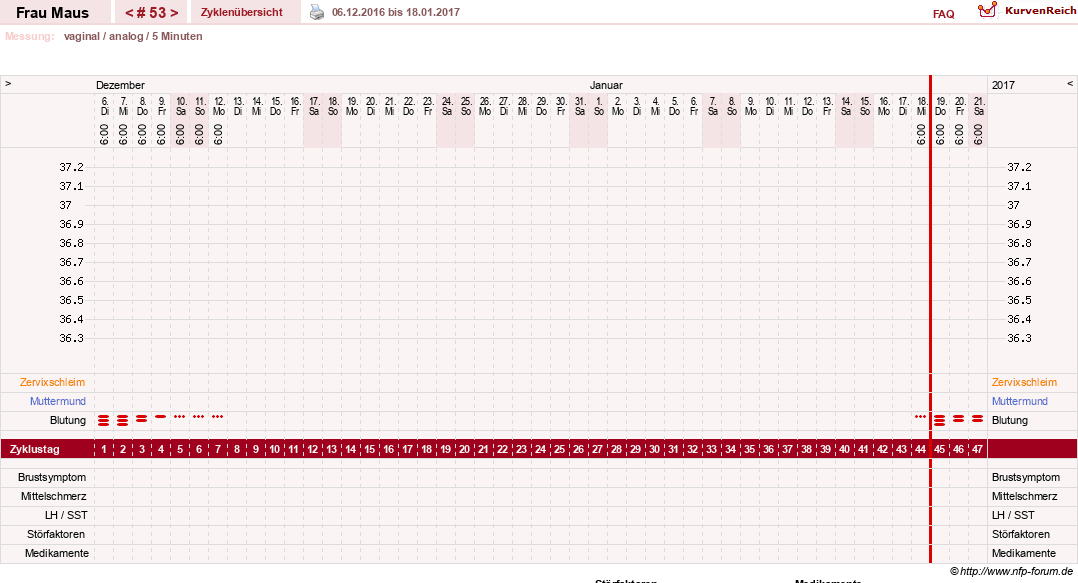Click medium bleeding mark on cycle day 3

(142, 418)
